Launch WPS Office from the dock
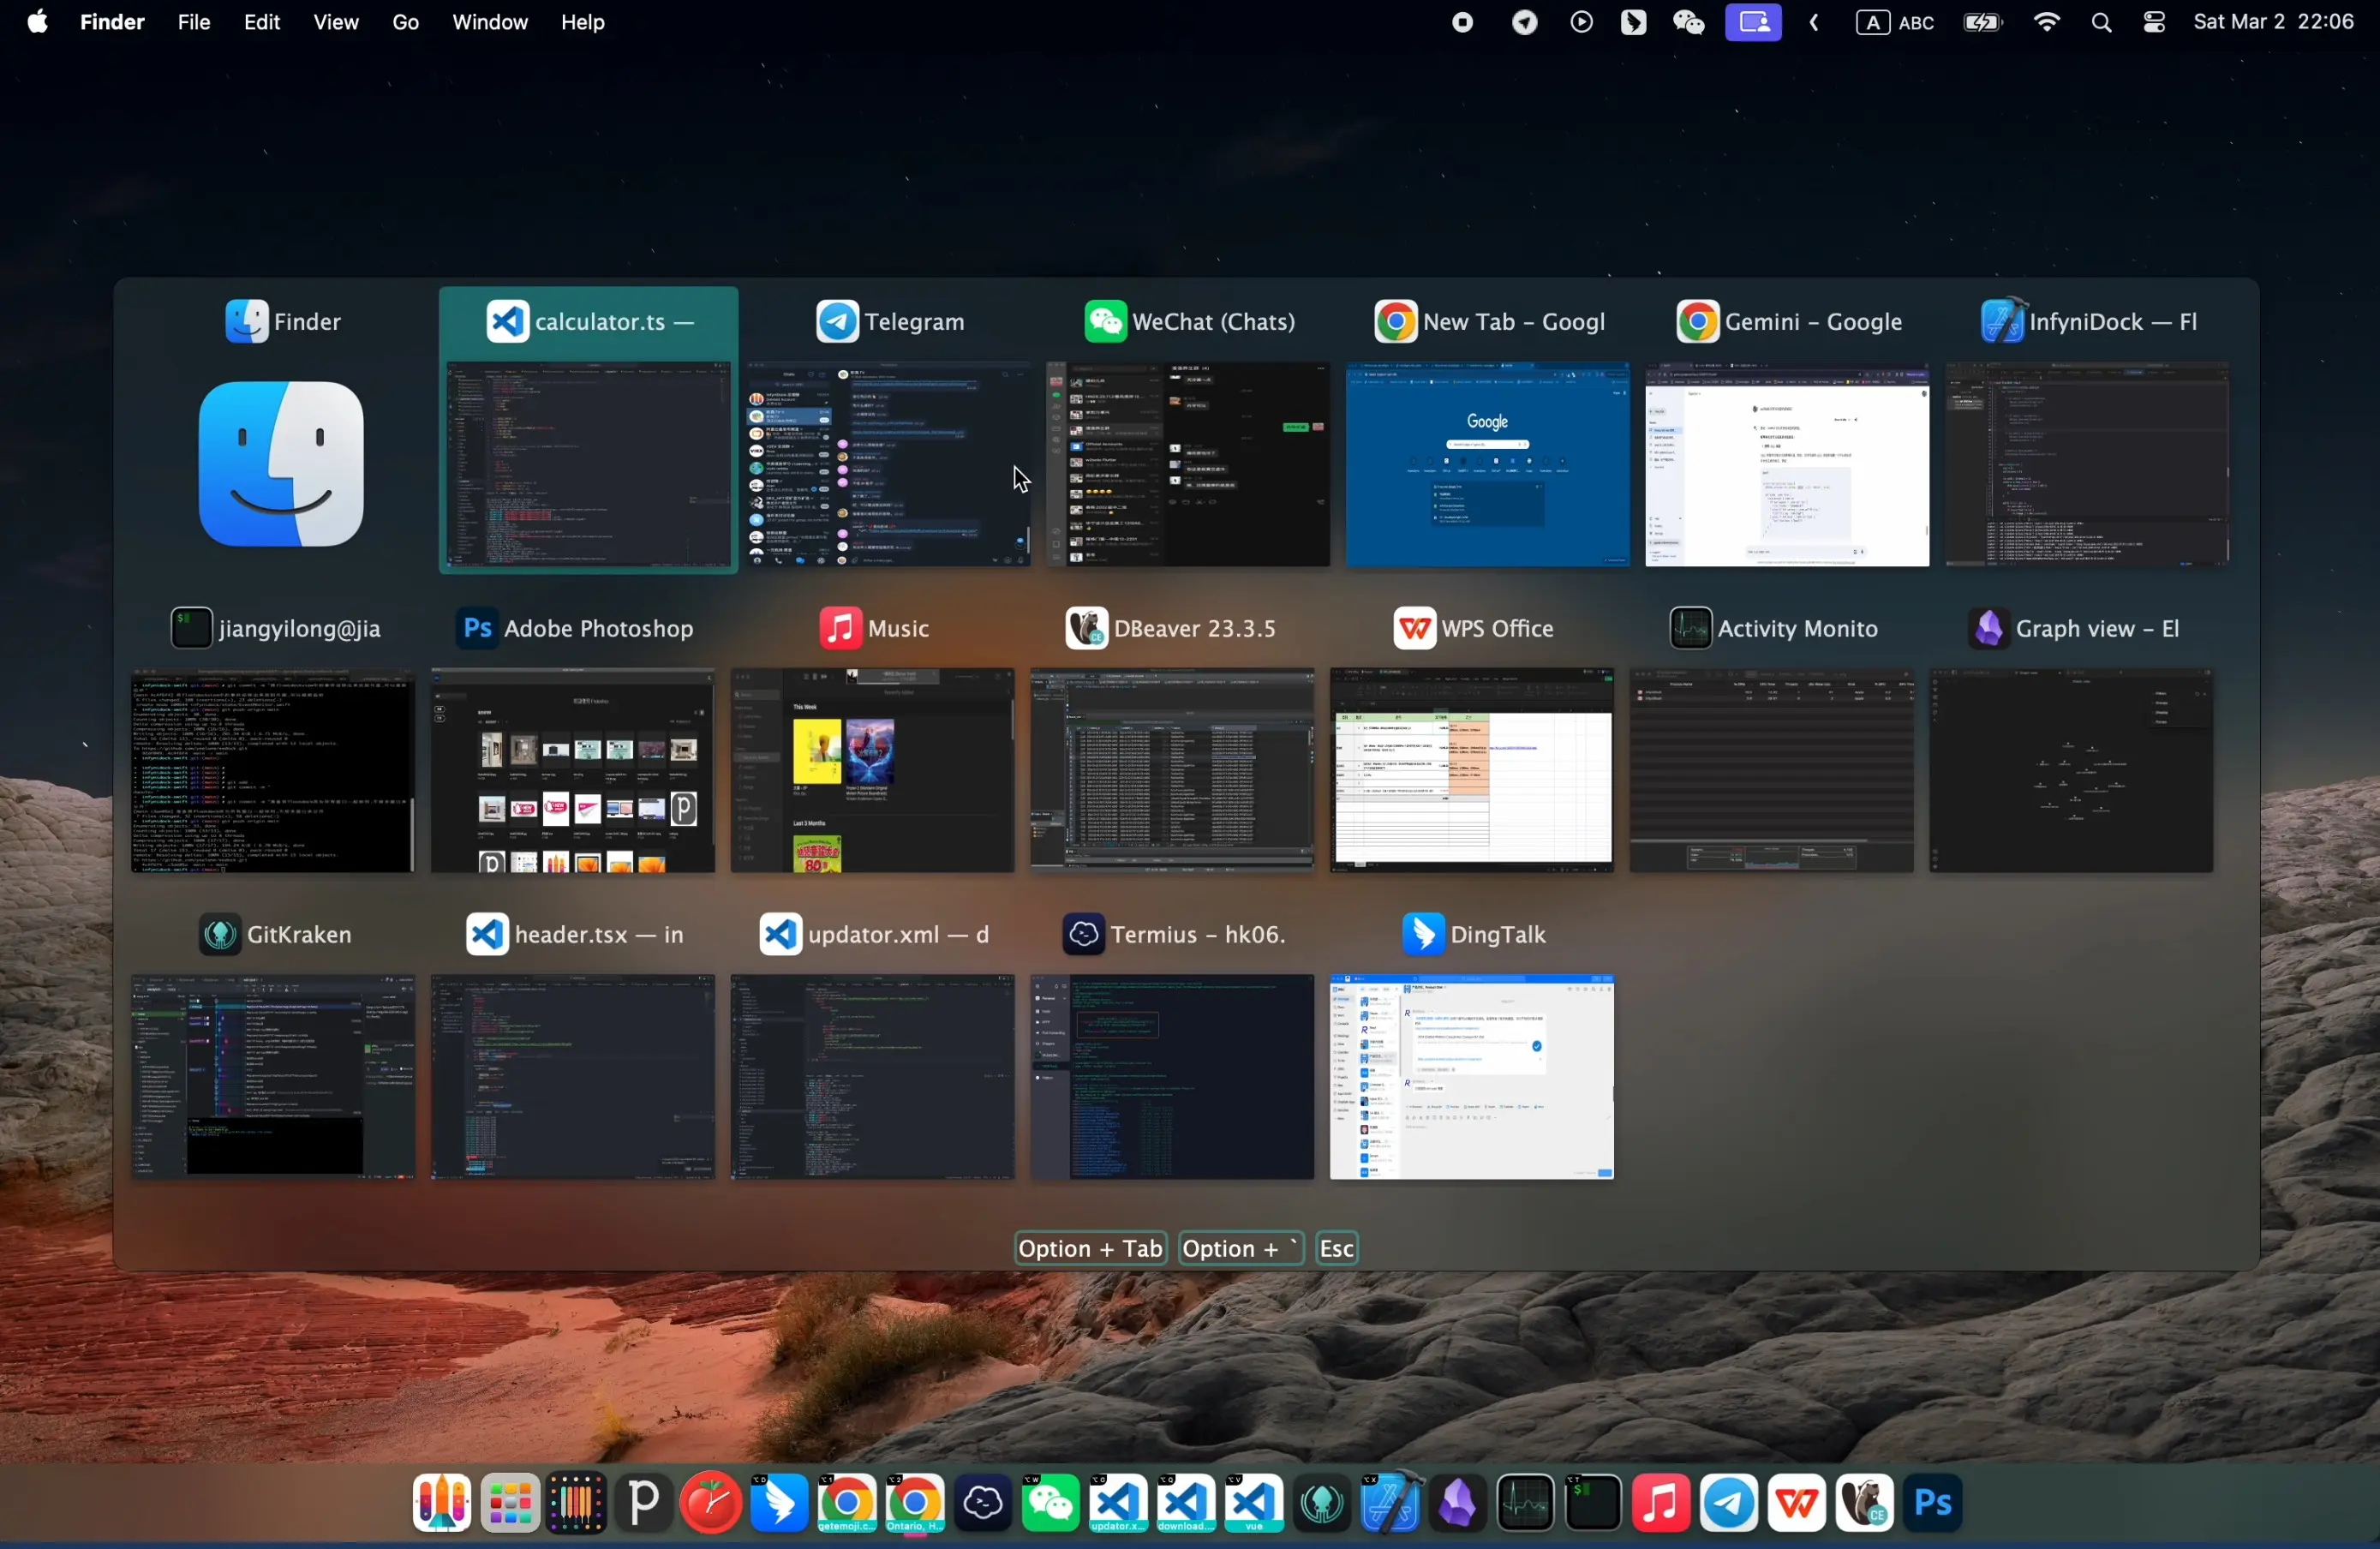 tap(1797, 1503)
